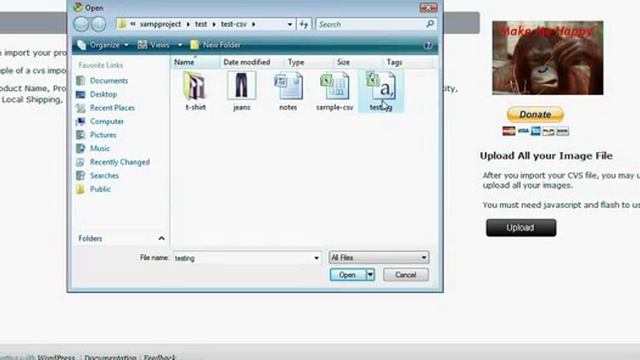The width and height of the screenshot is (640, 360).
Task: Click test-csv in the address path
Action: coord(233,24)
